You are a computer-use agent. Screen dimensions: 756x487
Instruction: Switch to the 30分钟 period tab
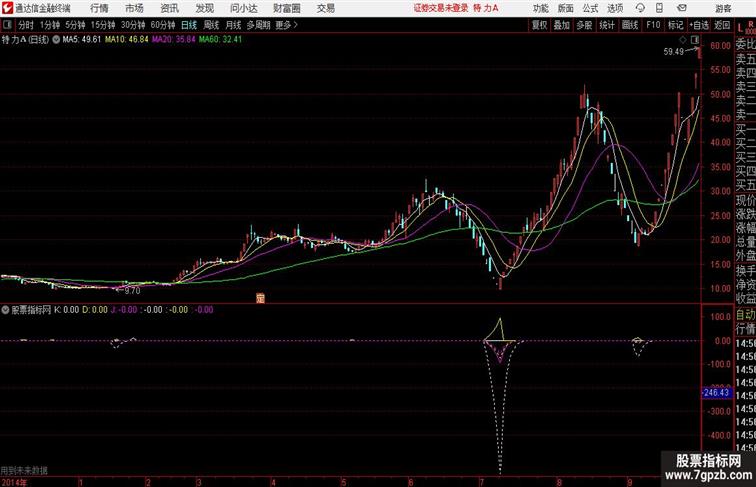[x=133, y=25]
